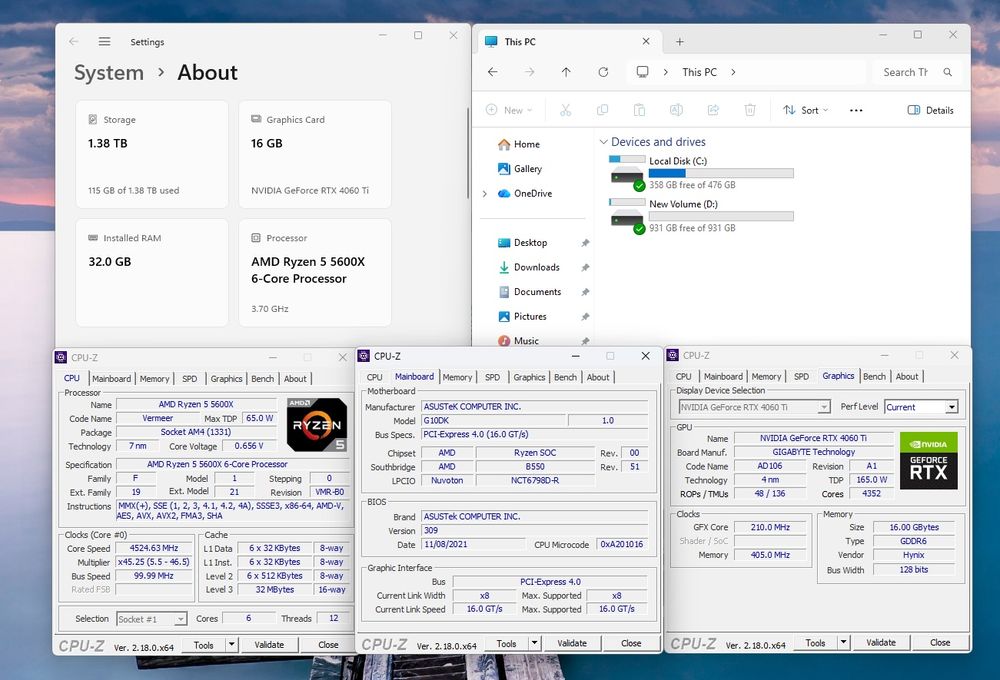This screenshot has height=680, width=1000.
Task: Open Tools dropdown arrow in CPU tab window
Action: click(232, 645)
